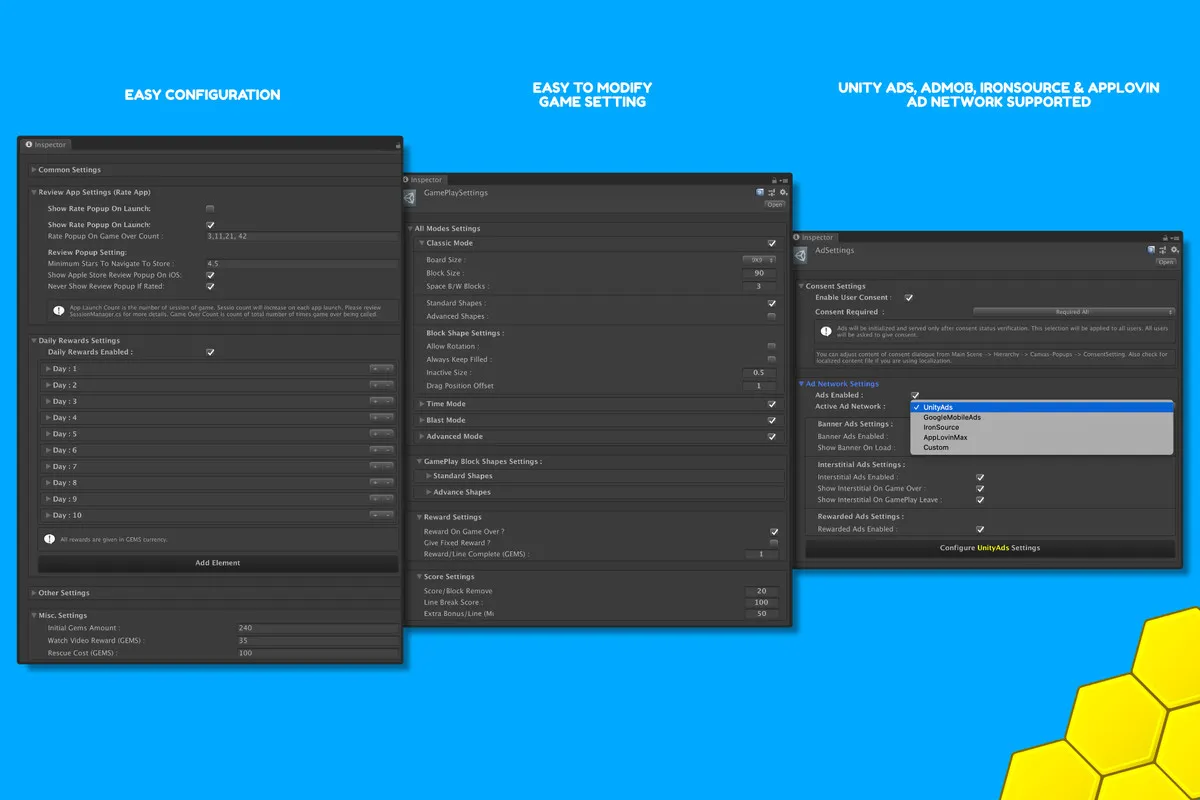Screen dimensions: 1200x800
Task: Click the Add Element button
Action: point(218,563)
